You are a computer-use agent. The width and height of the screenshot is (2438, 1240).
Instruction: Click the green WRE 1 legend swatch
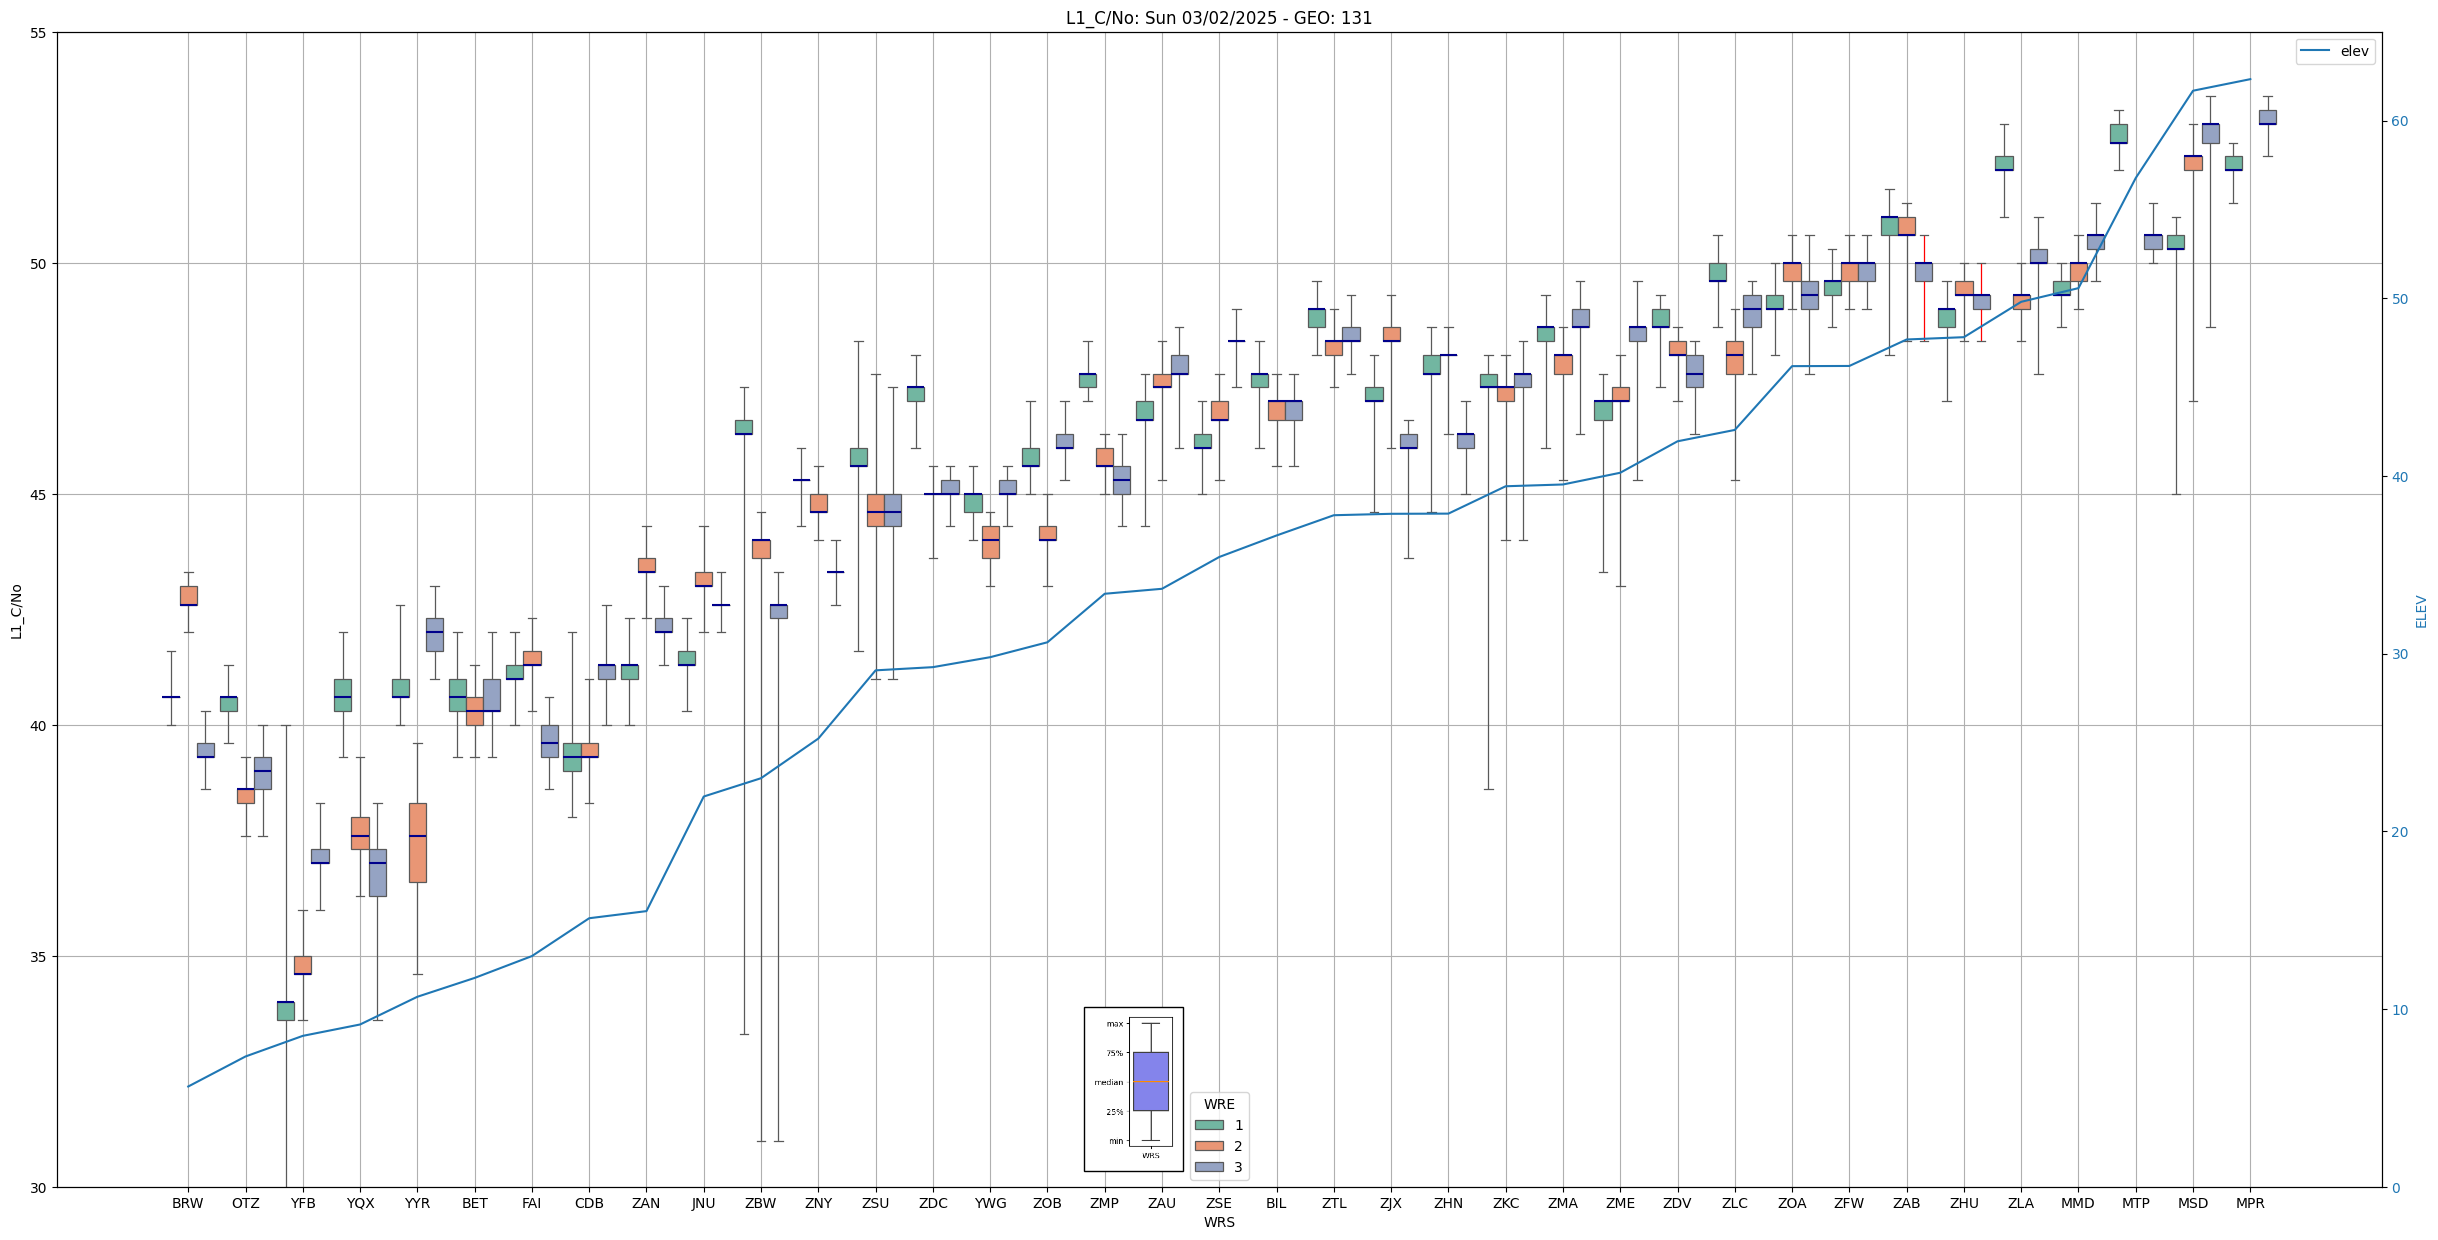tap(1209, 1125)
